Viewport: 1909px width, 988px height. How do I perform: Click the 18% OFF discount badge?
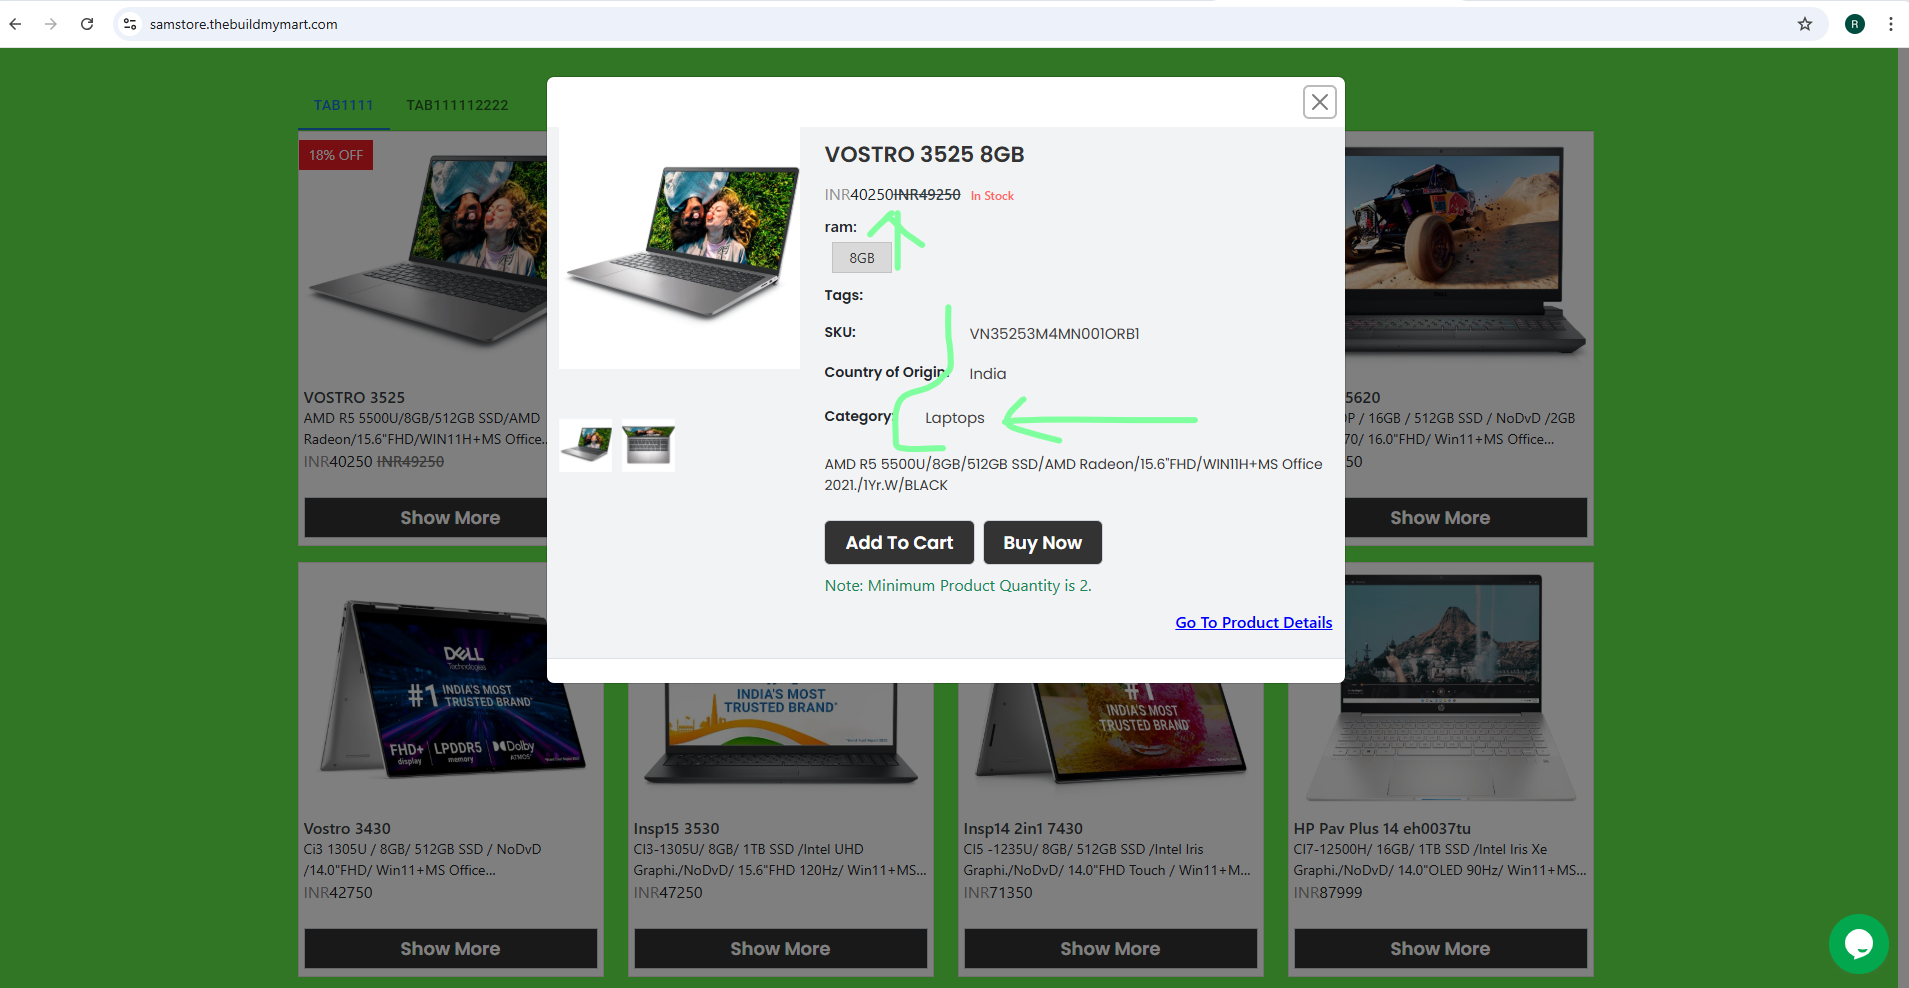336,155
